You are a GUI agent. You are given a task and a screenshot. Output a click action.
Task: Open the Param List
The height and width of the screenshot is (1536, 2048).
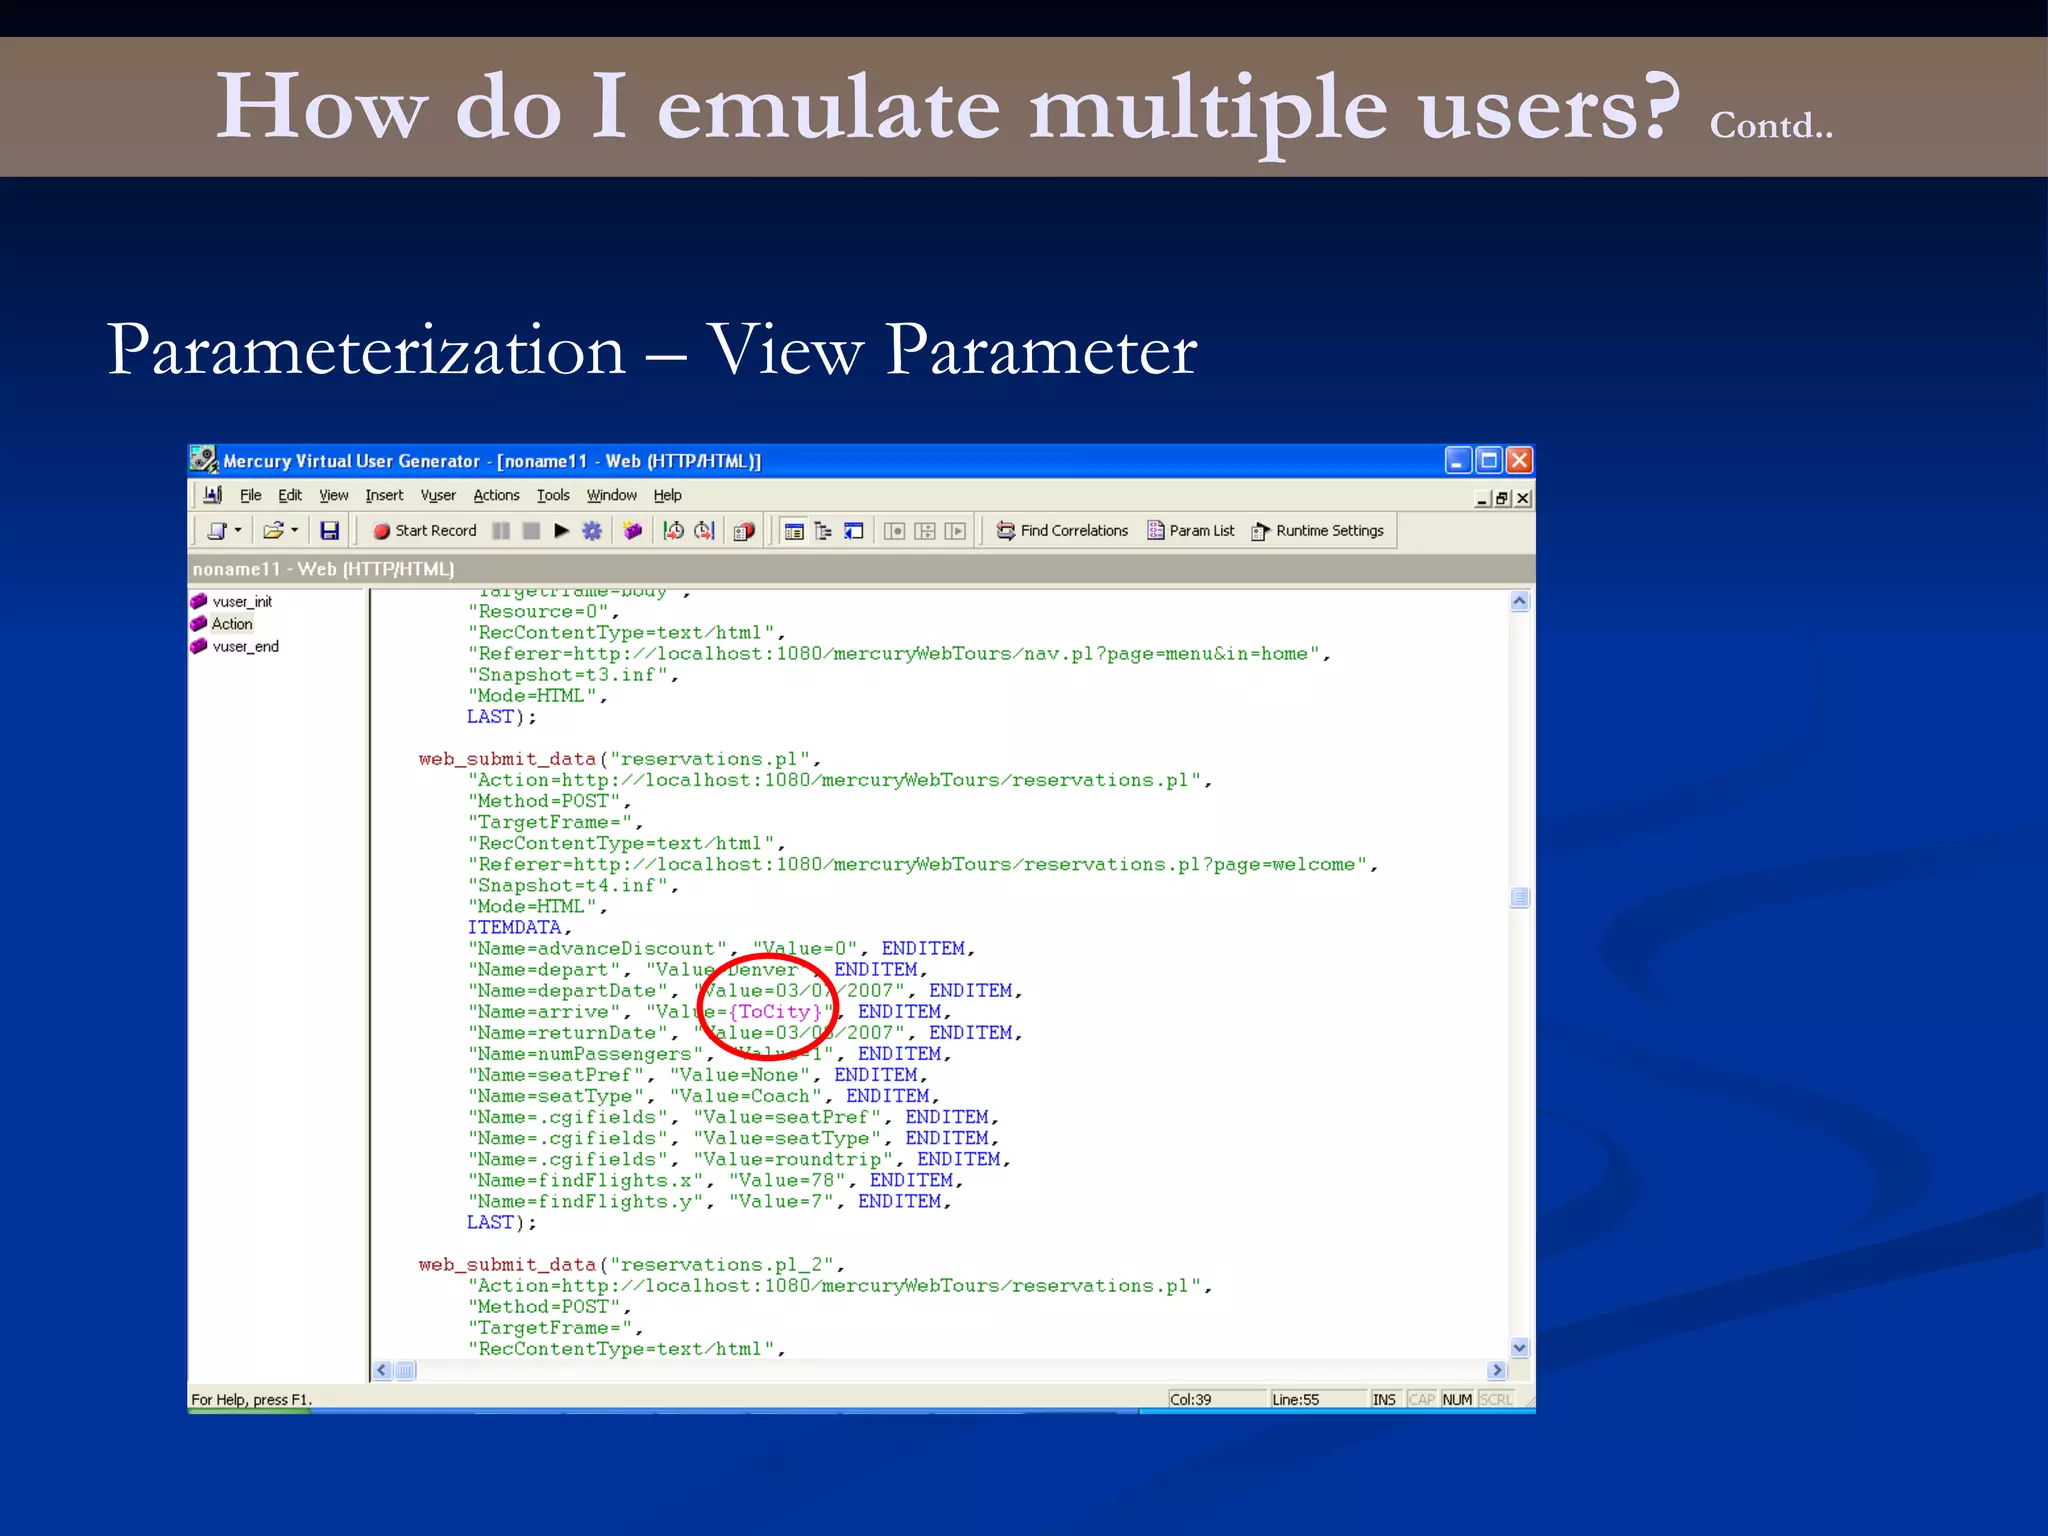pyautogui.click(x=1190, y=531)
